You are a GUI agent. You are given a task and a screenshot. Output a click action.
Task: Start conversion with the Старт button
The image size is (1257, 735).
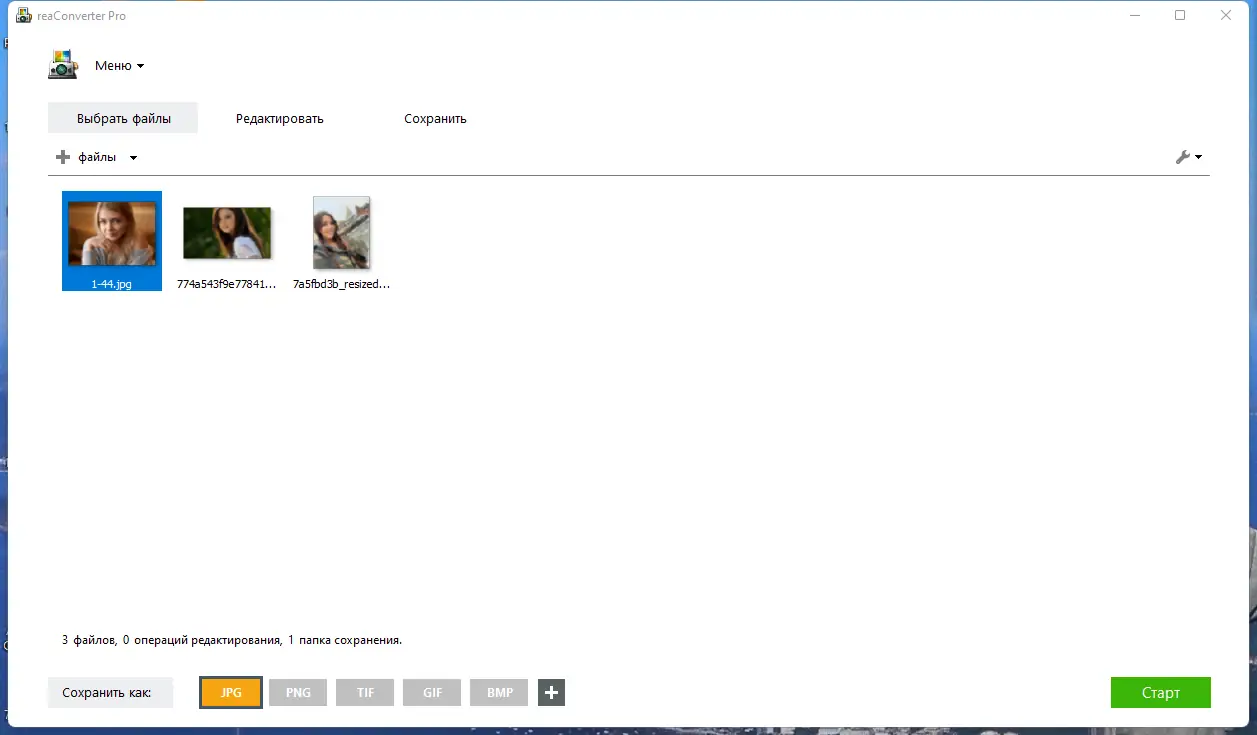(1160, 693)
